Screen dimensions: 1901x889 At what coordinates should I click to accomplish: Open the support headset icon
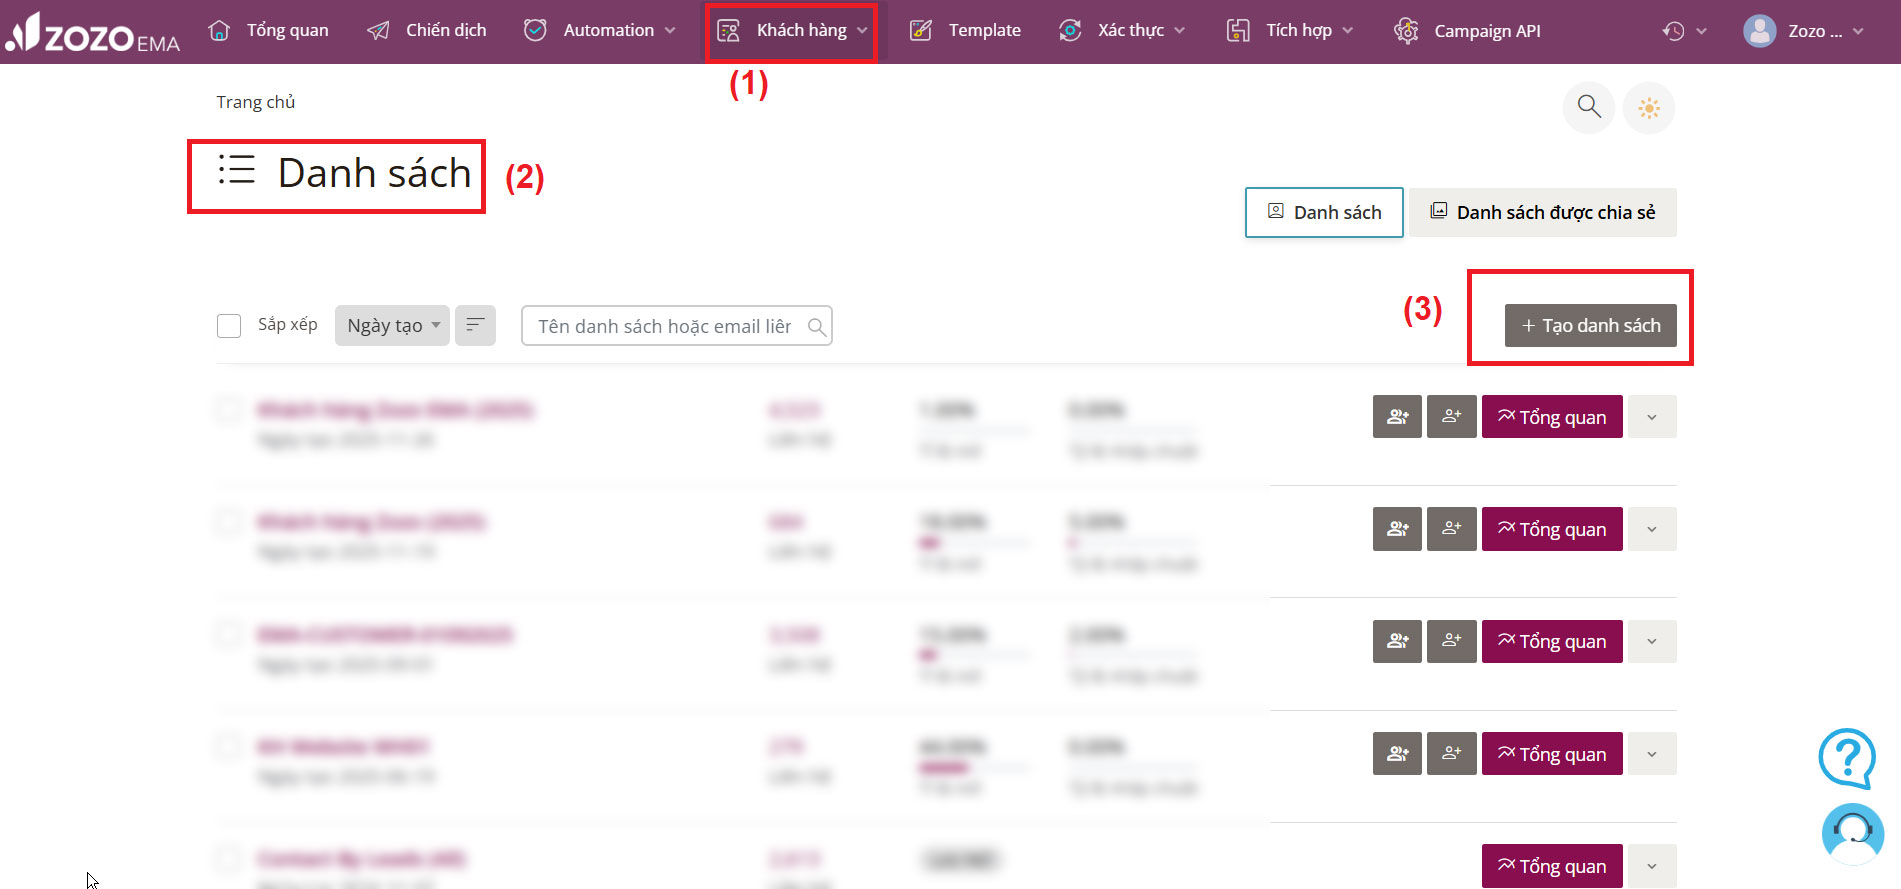coord(1852,832)
